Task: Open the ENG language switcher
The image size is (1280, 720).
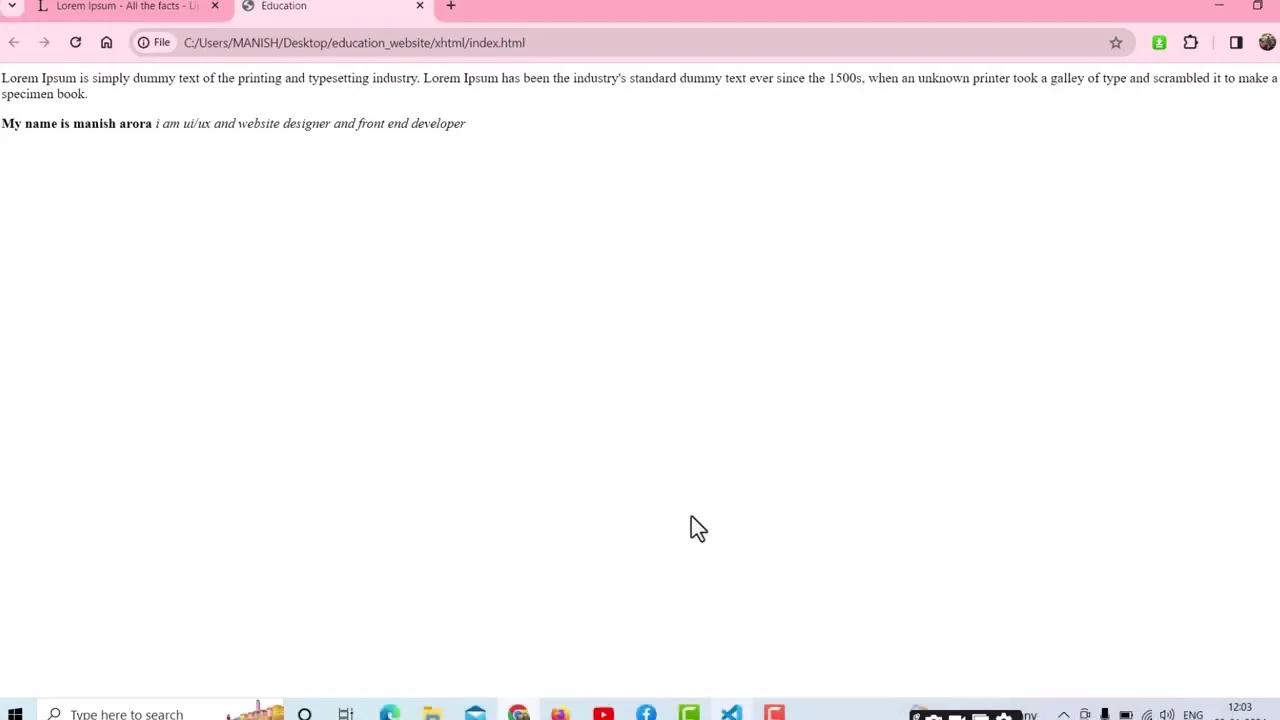Action: point(1192,714)
